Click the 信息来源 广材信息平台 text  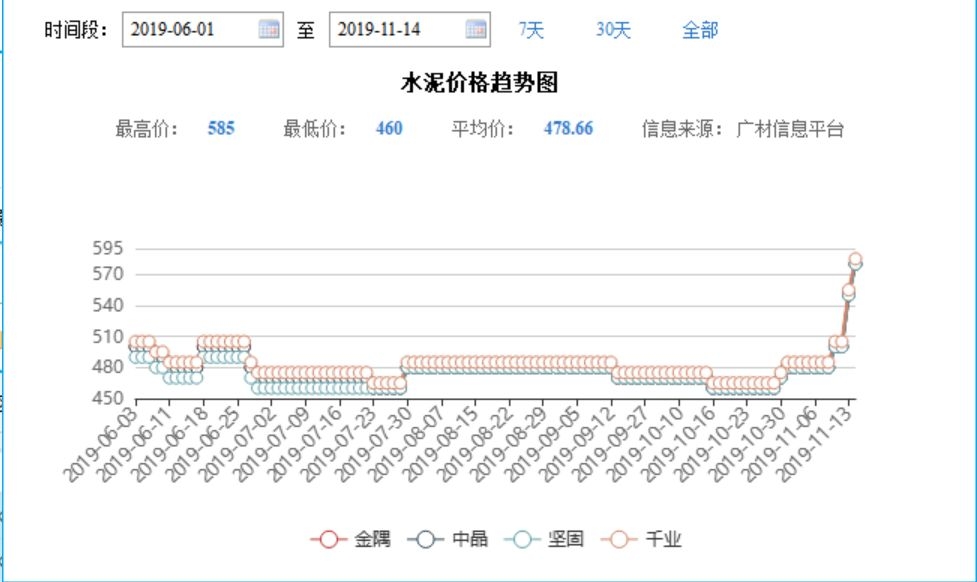coord(743,129)
